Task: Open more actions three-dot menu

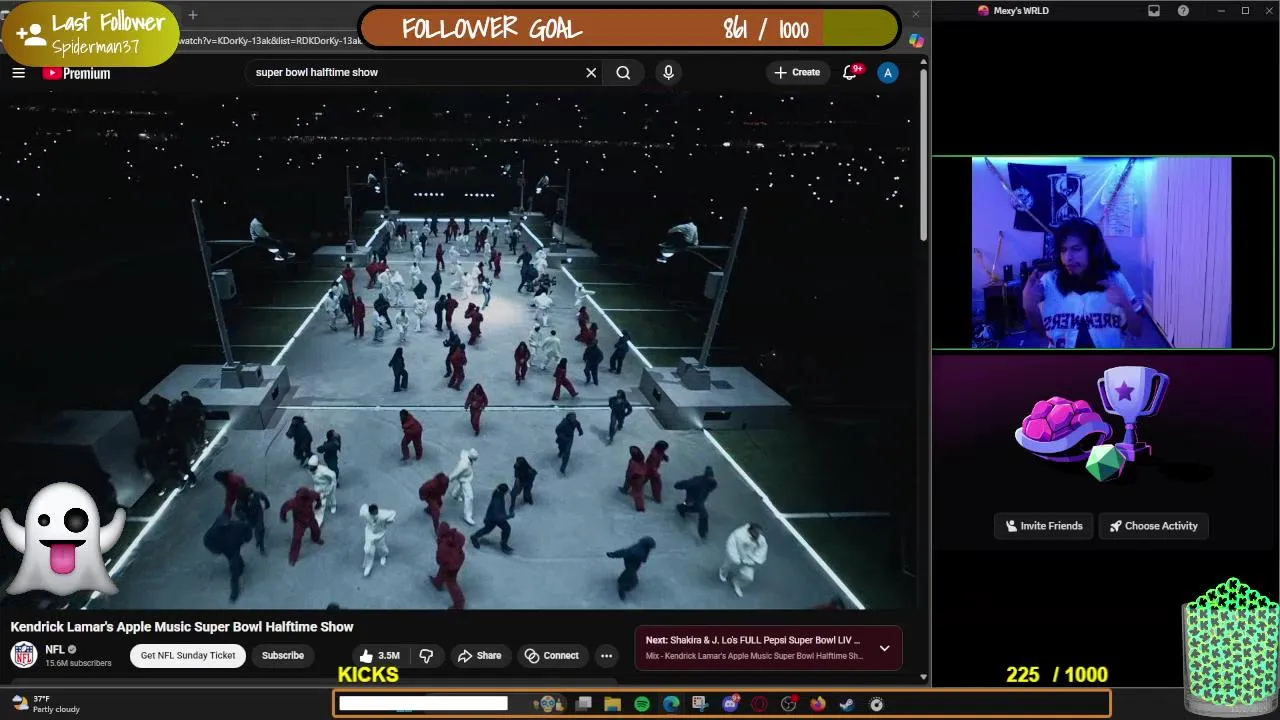Action: (x=606, y=656)
